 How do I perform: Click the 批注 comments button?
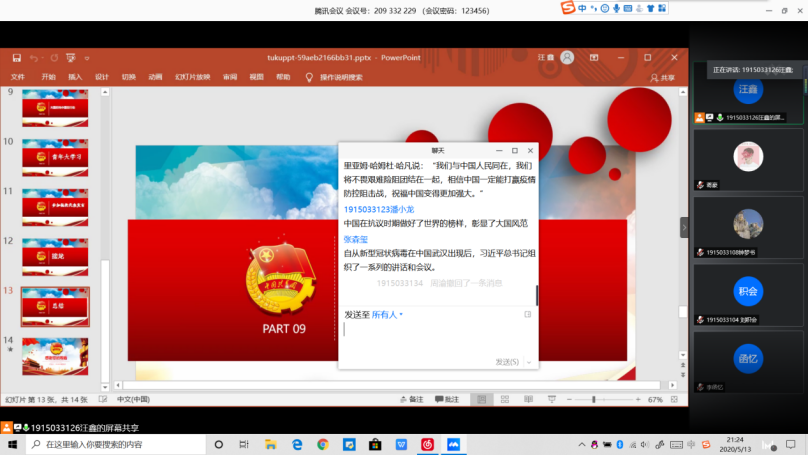[x=447, y=399]
